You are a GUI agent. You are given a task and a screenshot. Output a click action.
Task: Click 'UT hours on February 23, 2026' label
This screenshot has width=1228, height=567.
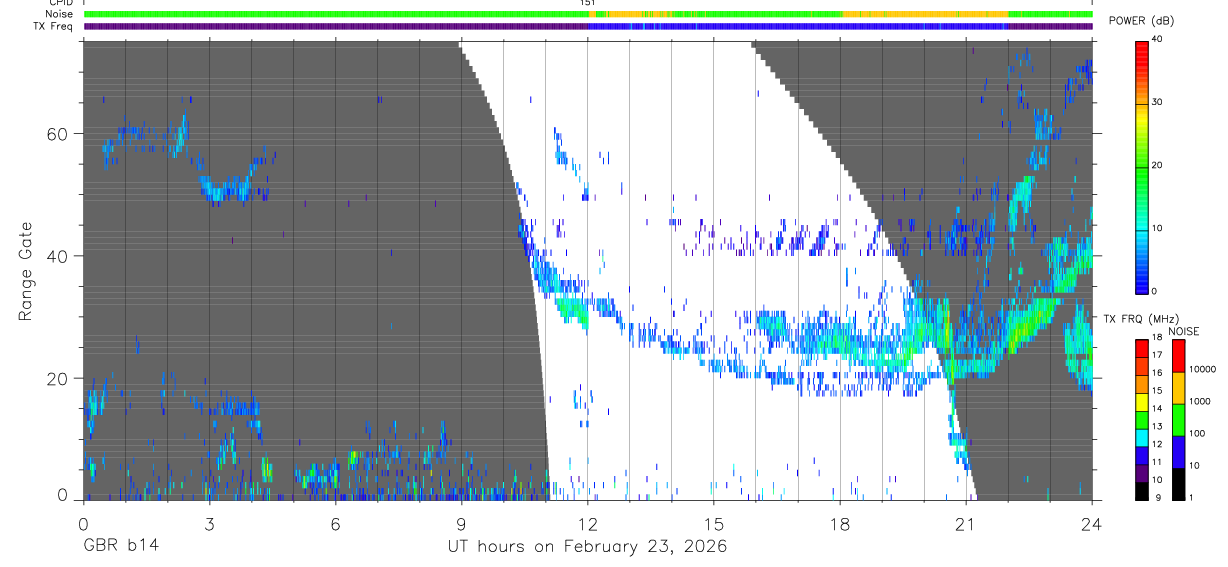(587, 547)
